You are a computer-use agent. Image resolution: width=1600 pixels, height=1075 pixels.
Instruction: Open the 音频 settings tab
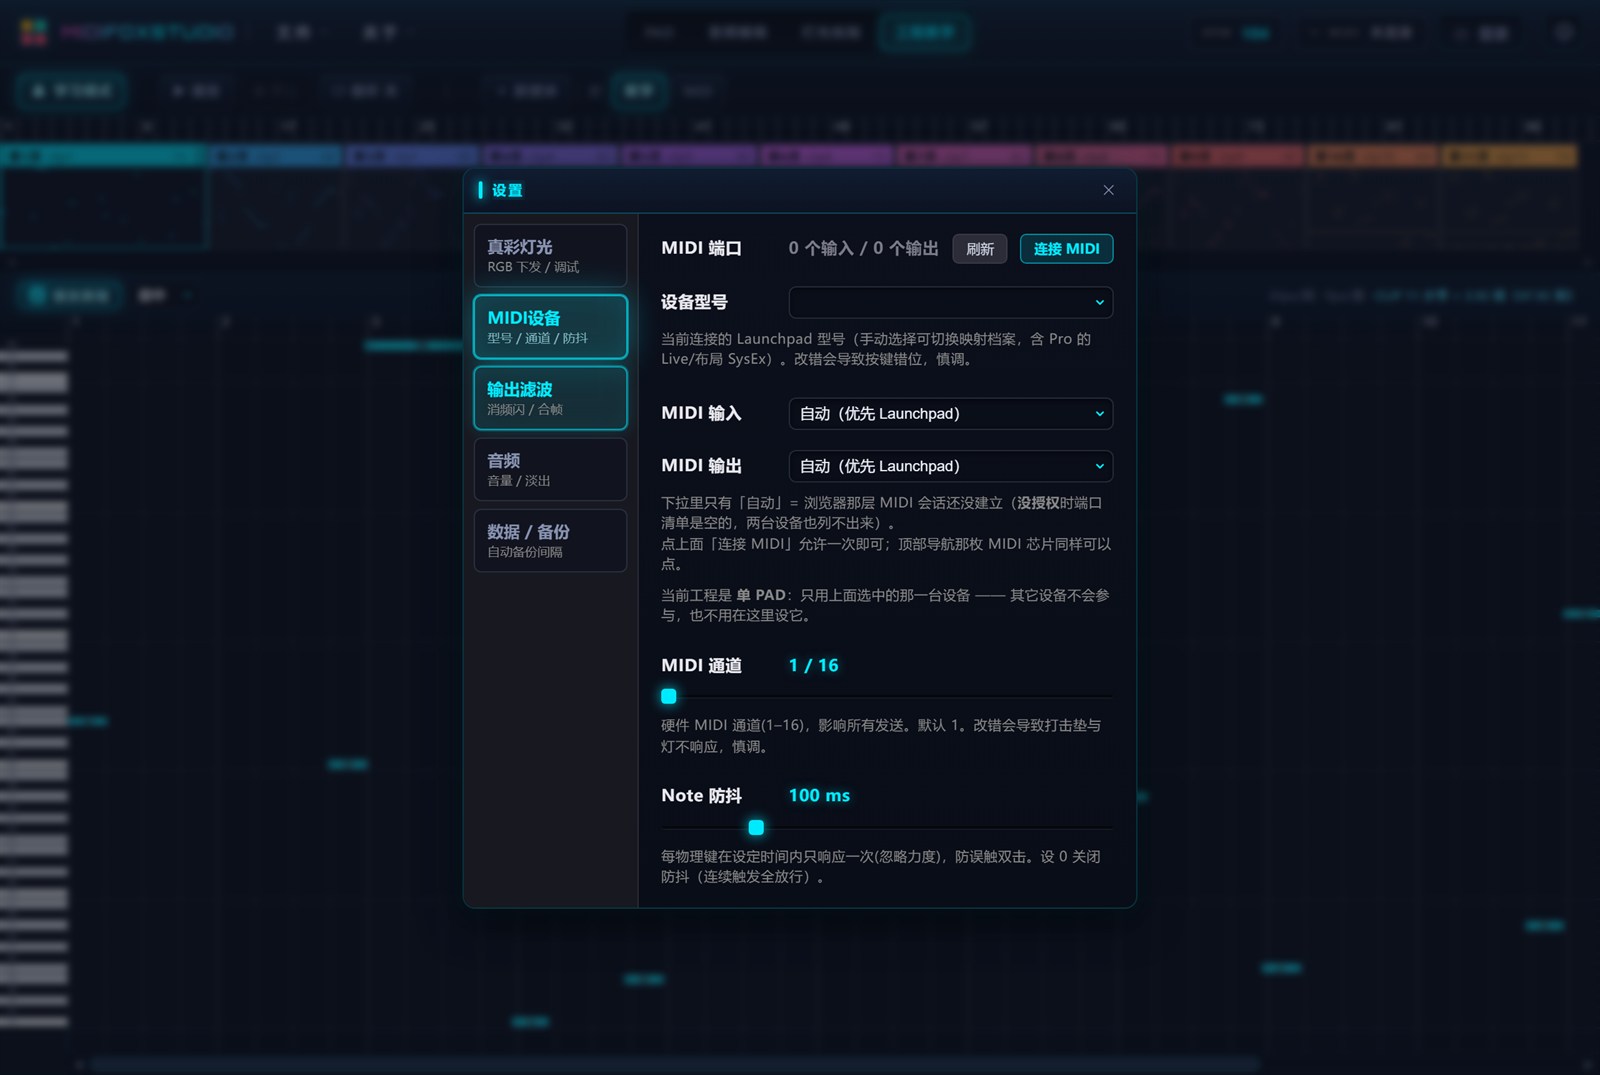[550, 469]
